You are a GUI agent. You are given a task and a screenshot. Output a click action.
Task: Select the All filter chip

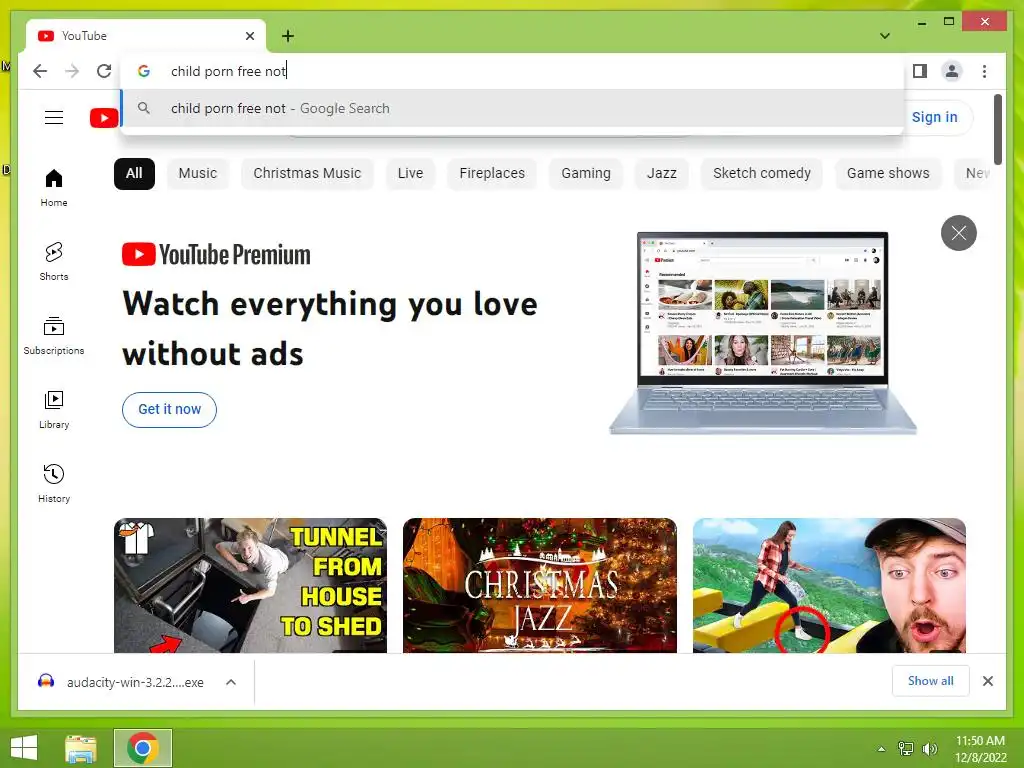click(x=134, y=174)
